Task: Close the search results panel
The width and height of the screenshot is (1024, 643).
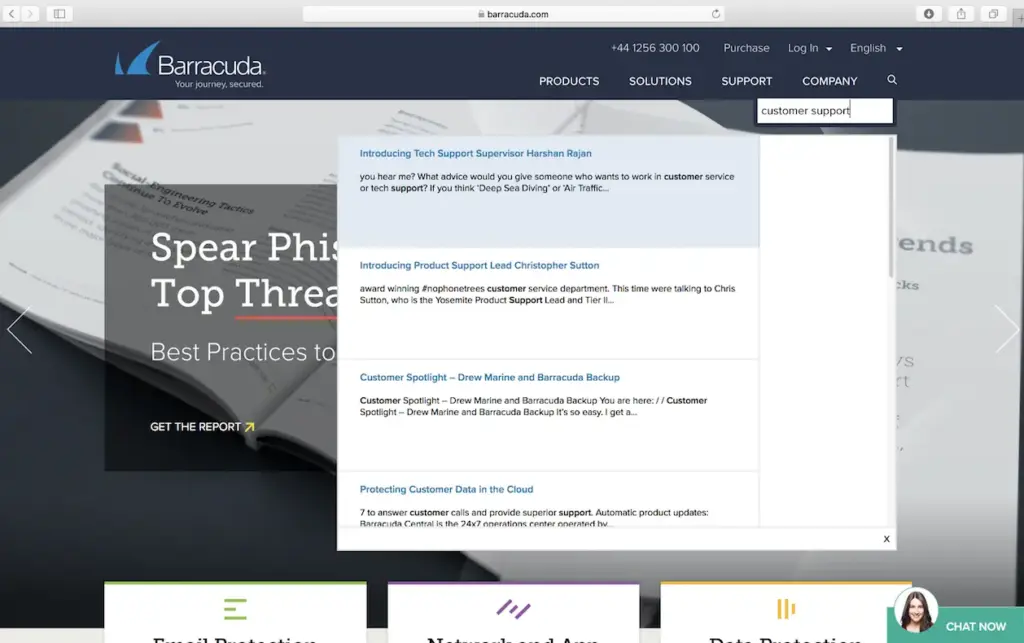Action: [x=886, y=539]
